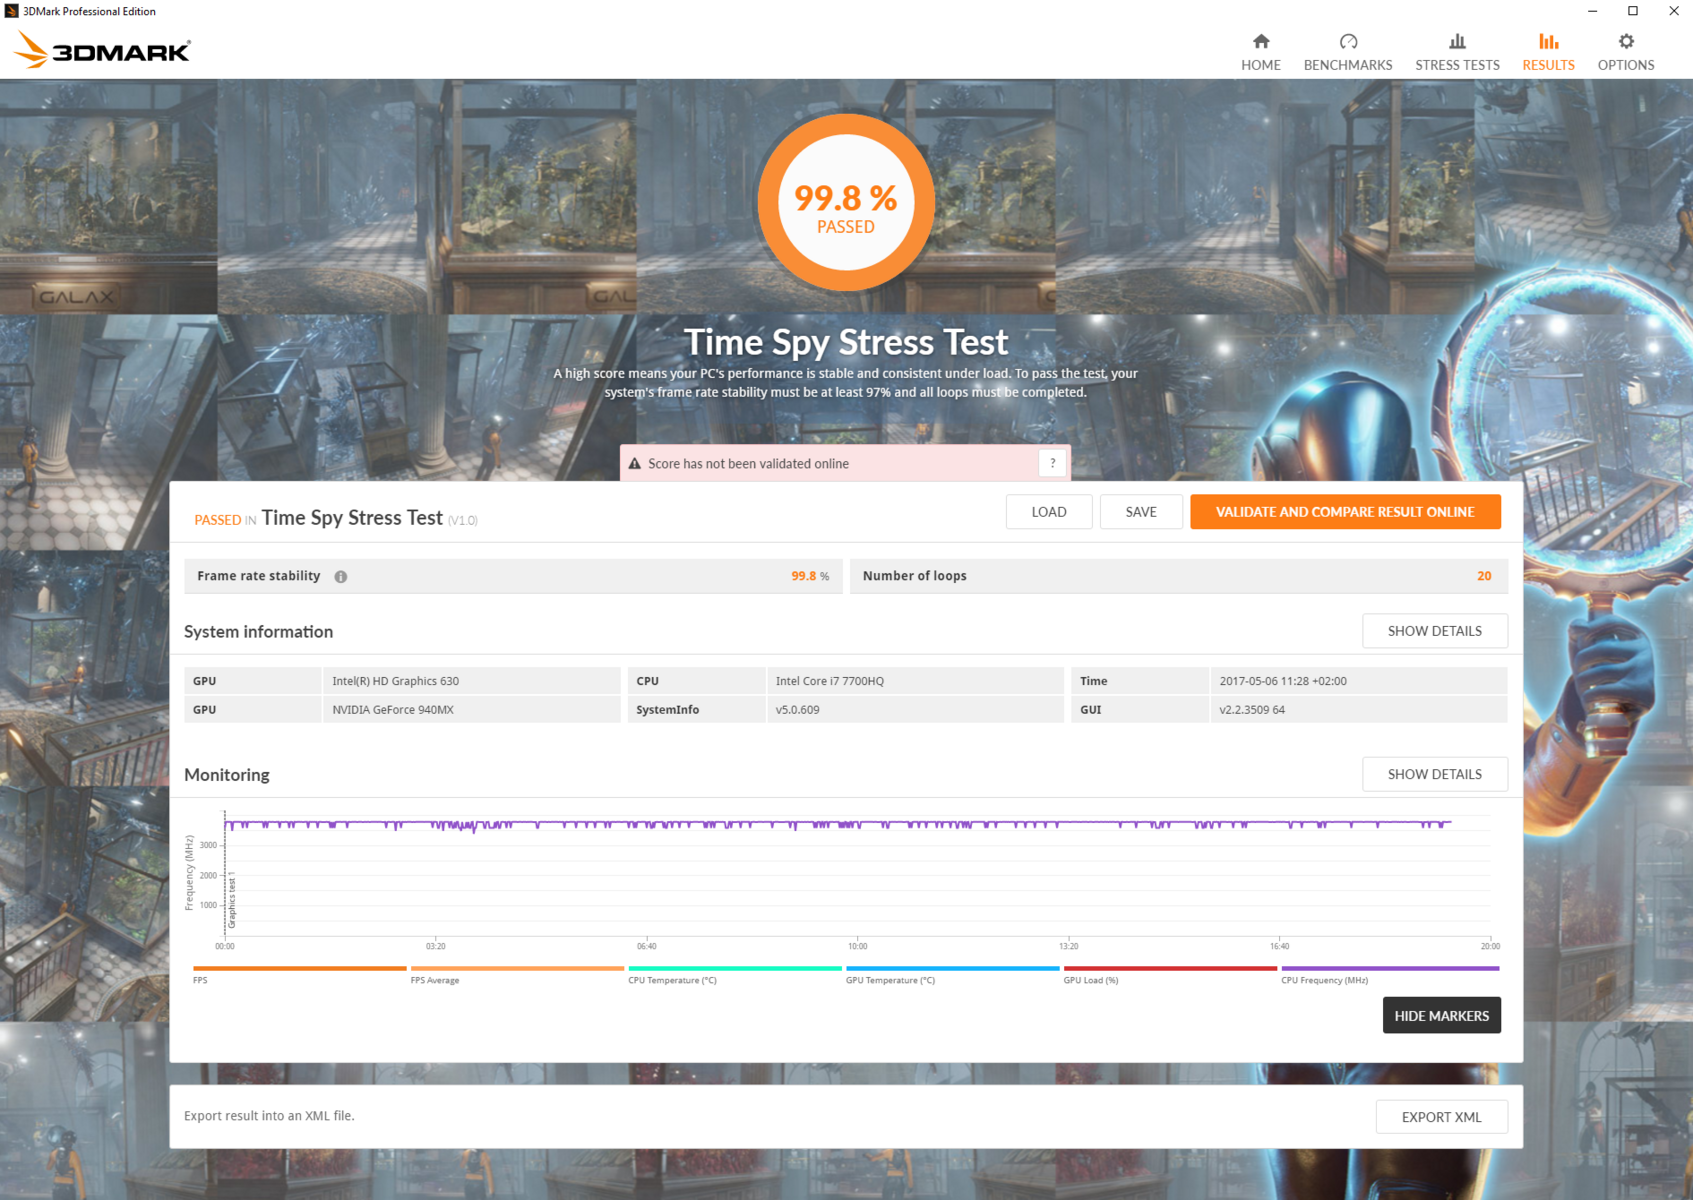1693x1200 pixels.
Task: Open the HOME tab label
Action: [x=1261, y=65]
